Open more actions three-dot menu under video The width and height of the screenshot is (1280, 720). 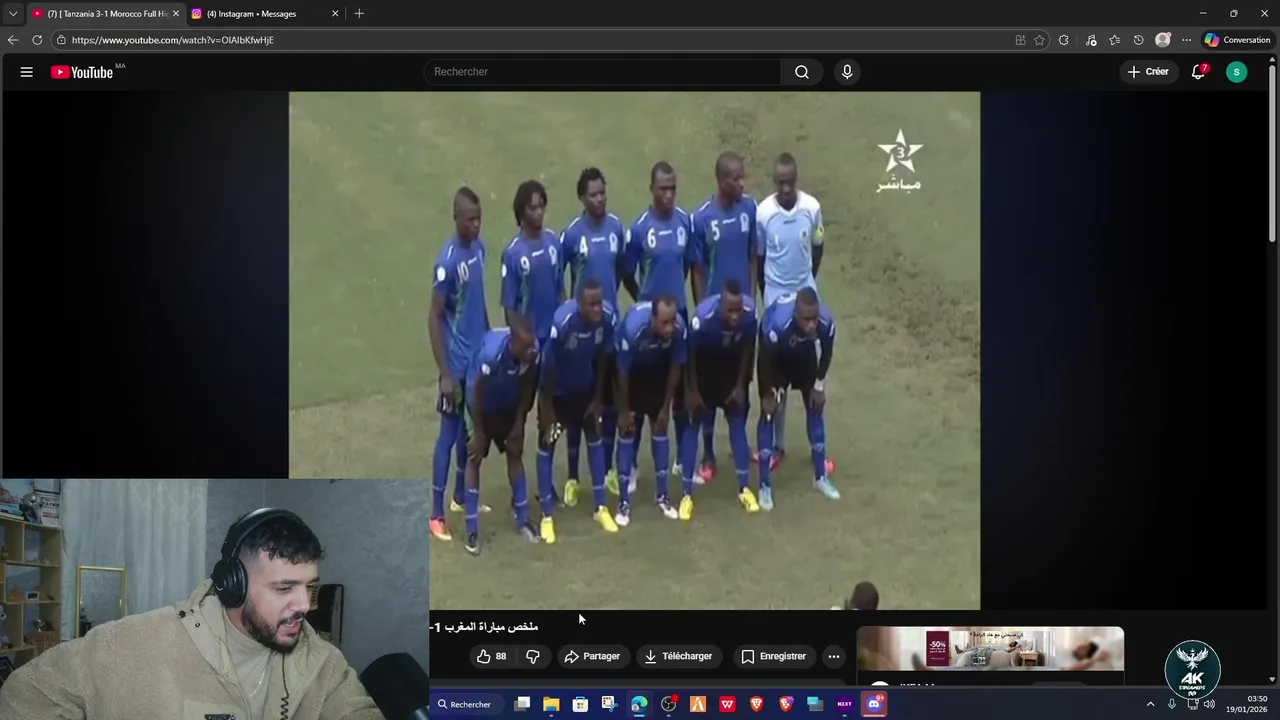(834, 656)
